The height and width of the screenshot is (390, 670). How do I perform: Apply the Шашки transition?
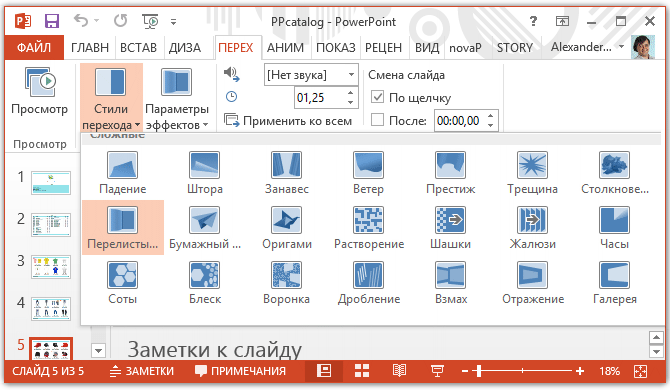point(450,228)
